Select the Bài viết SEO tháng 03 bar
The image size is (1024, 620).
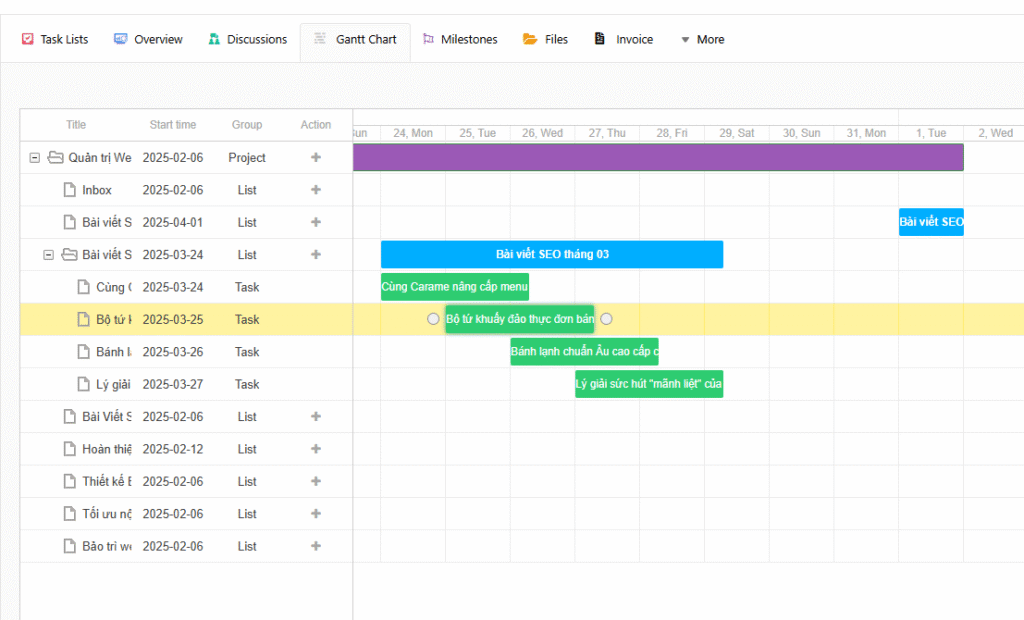552,254
